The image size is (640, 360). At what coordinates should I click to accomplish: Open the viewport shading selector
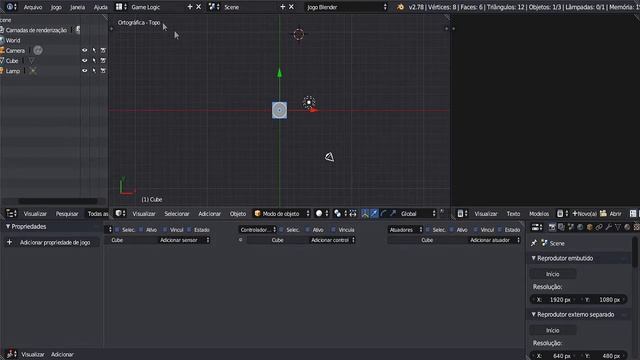coord(322,213)
